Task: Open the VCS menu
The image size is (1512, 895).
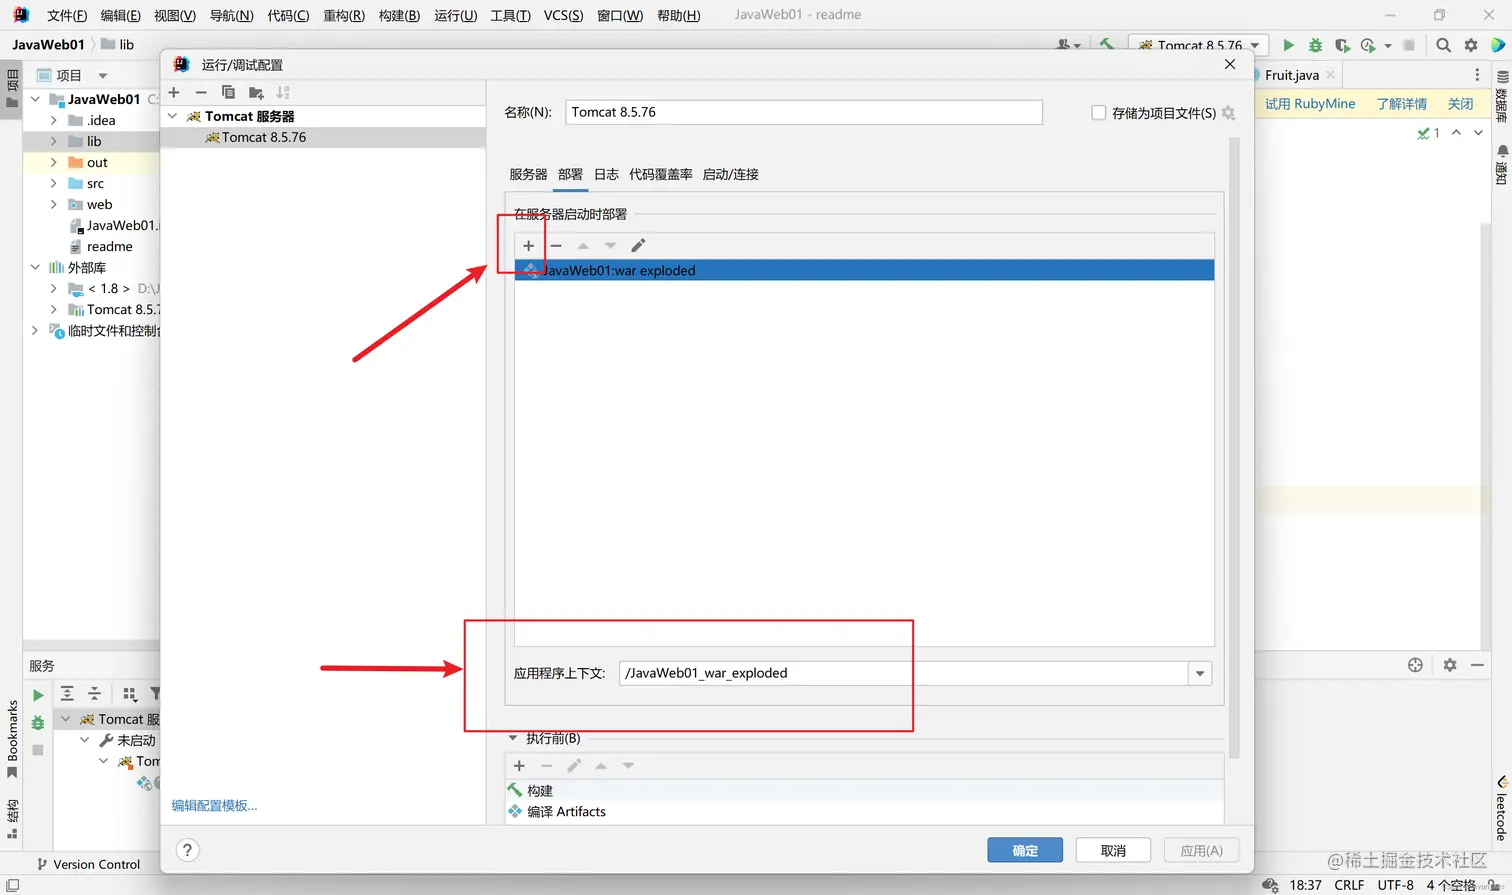Action: (x=563, y=15)
